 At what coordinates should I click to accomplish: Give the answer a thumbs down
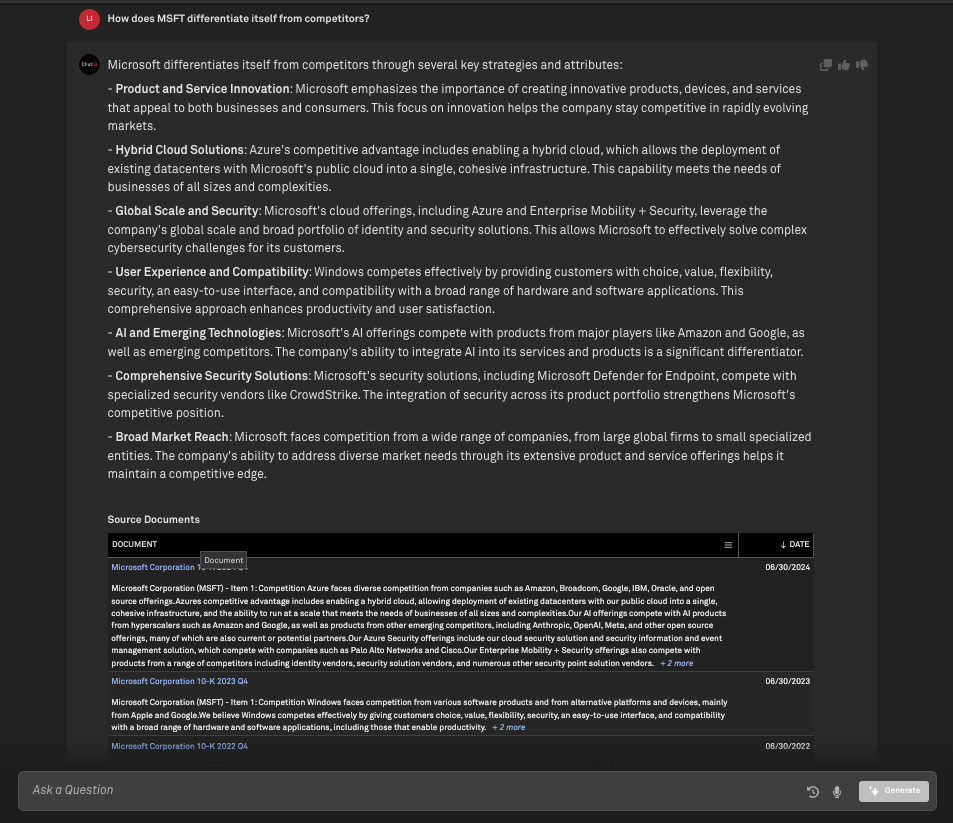click(862, 65)
